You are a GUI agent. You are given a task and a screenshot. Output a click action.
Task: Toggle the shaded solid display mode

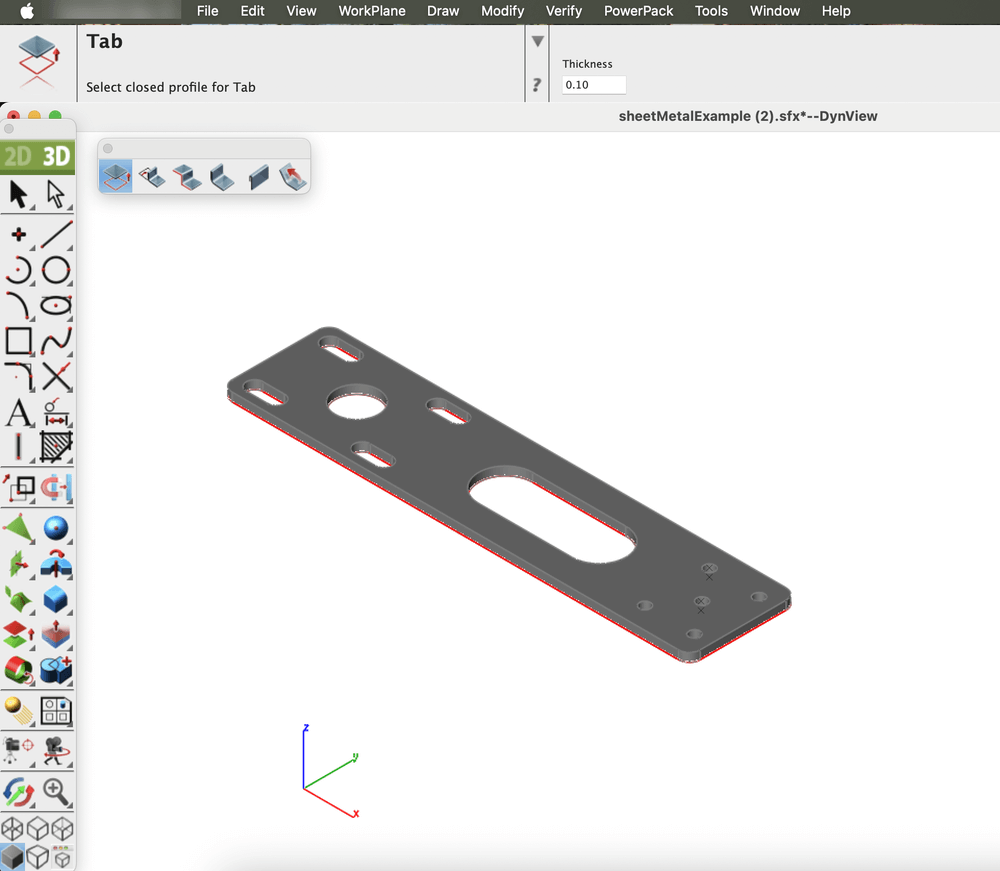(x=13, y=857)
